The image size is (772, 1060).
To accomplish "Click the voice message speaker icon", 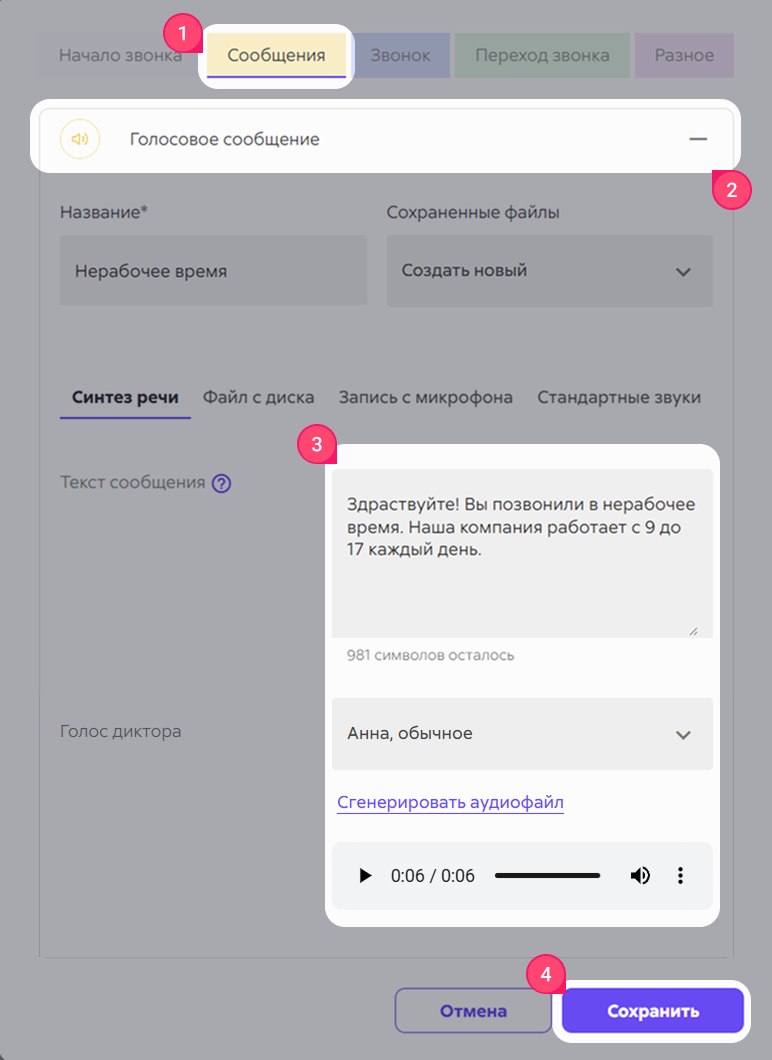I will (x=80, y=139).
